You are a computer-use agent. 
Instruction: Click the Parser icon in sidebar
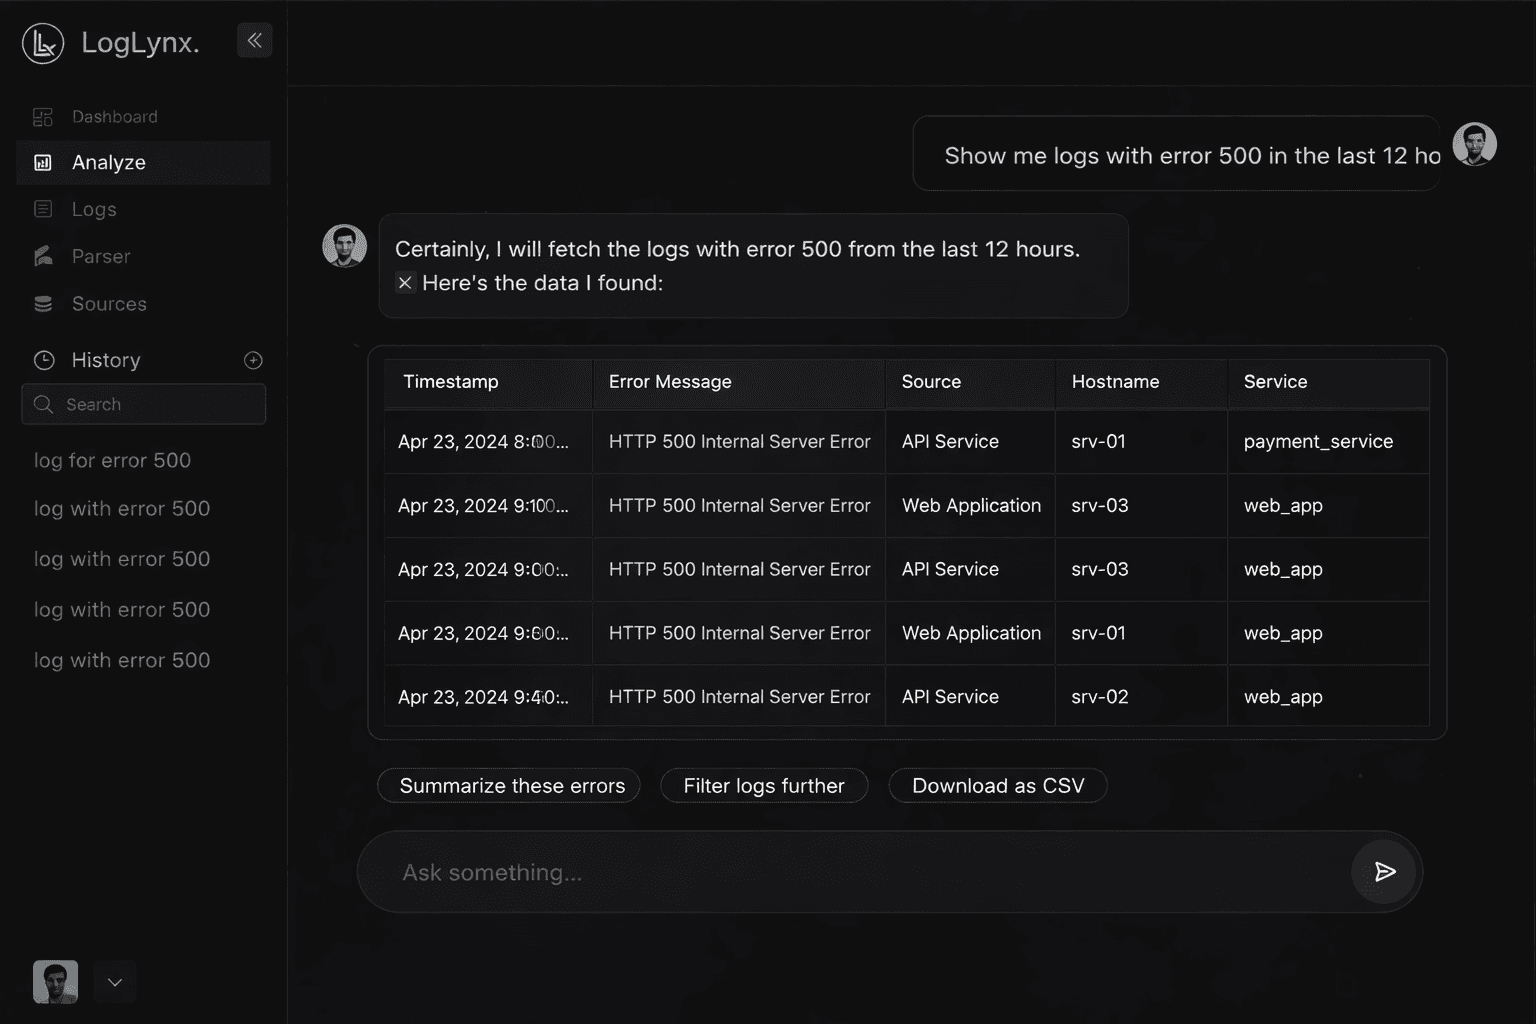[x=43, y=256]
